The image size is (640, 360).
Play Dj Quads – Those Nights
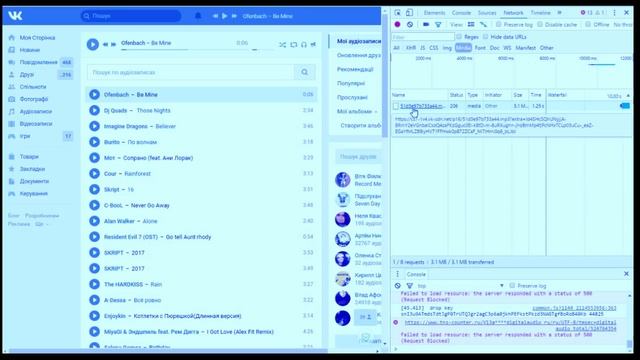click(94, 110)
